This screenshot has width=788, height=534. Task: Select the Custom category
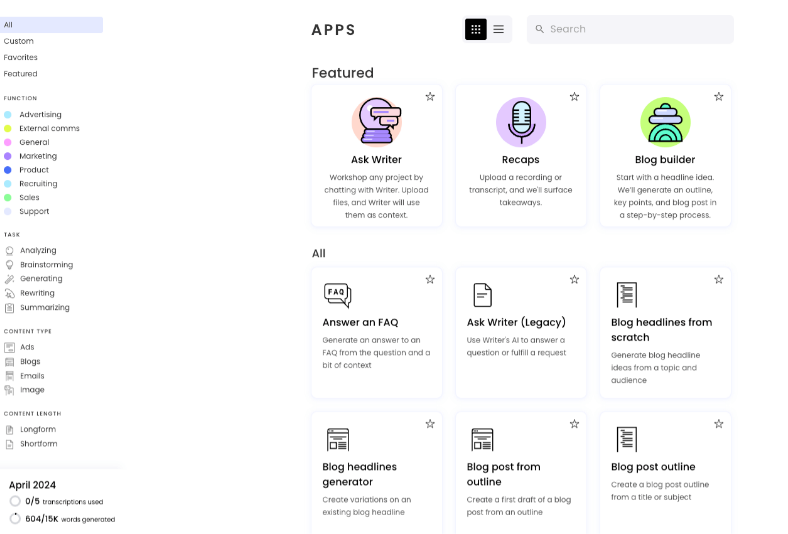[x=19, y=41]
